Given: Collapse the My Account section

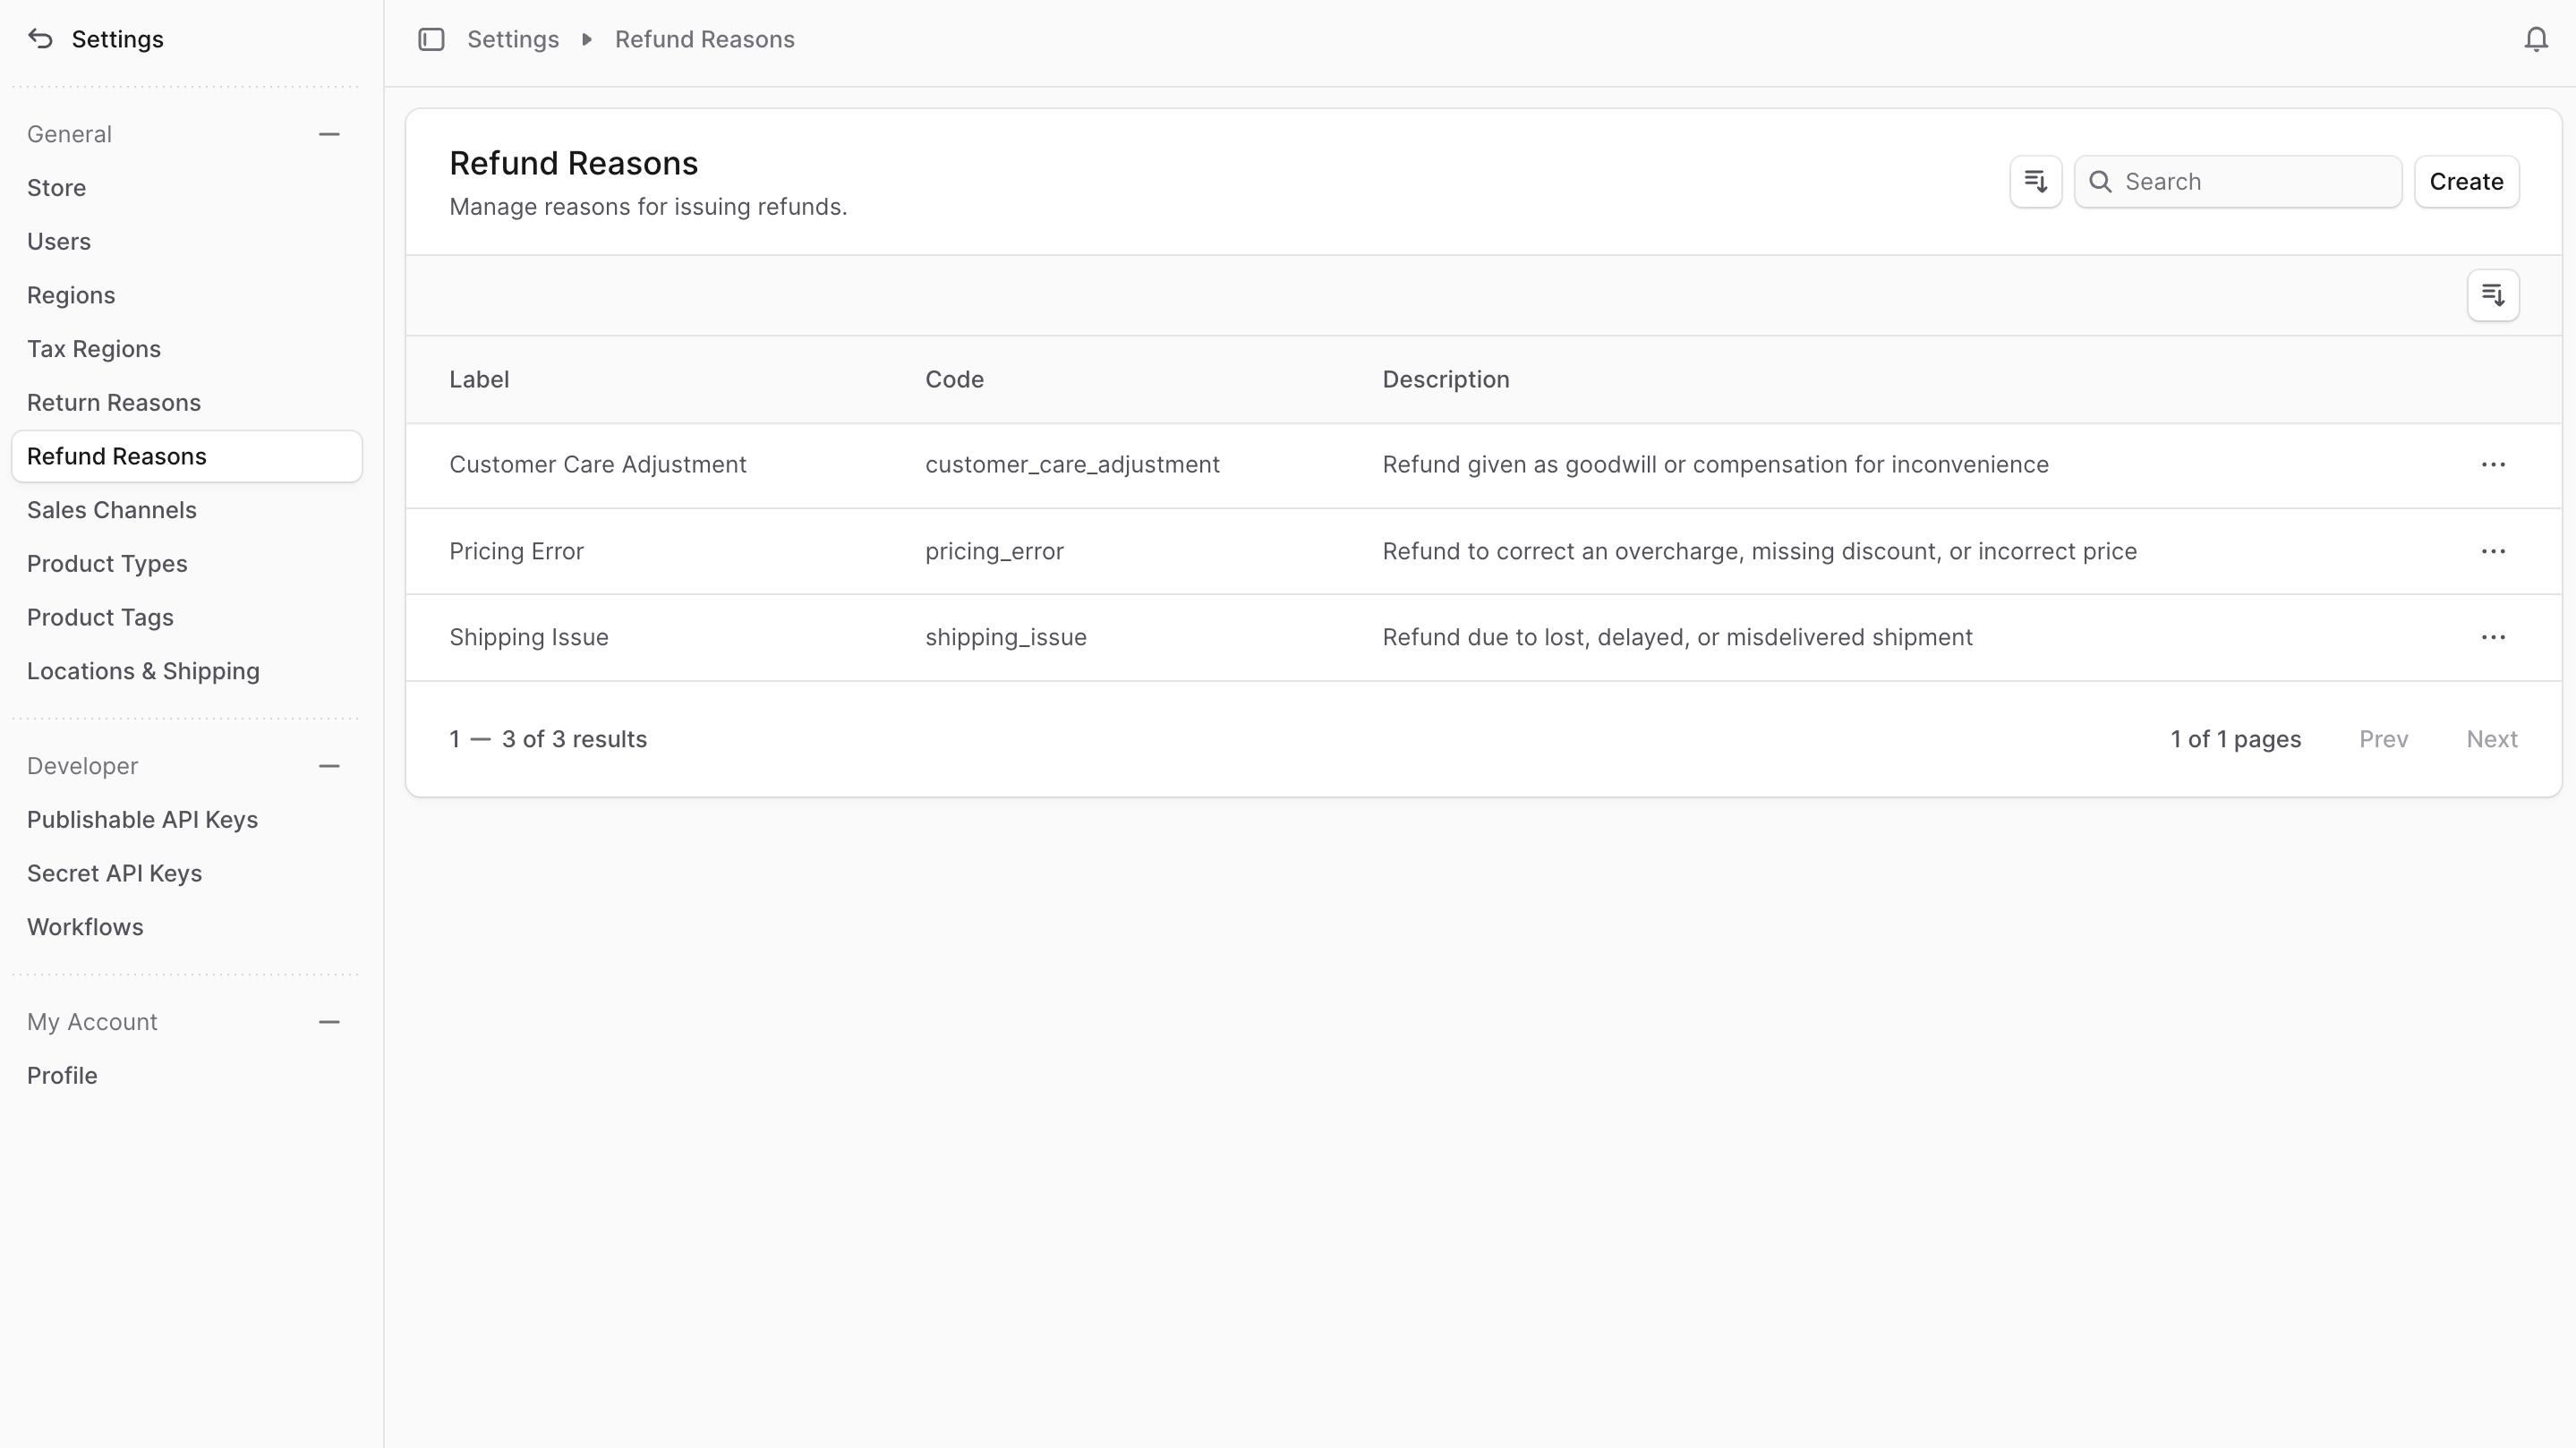Looking at the screenshot, I should point(329,1021).
